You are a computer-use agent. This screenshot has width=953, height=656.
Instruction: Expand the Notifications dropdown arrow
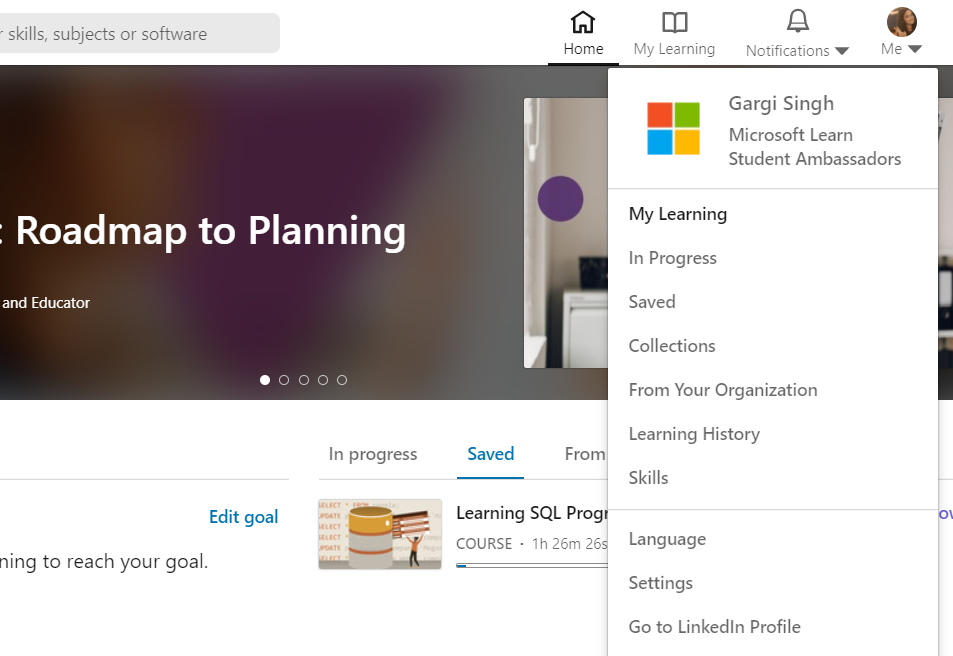pos(842,50)
